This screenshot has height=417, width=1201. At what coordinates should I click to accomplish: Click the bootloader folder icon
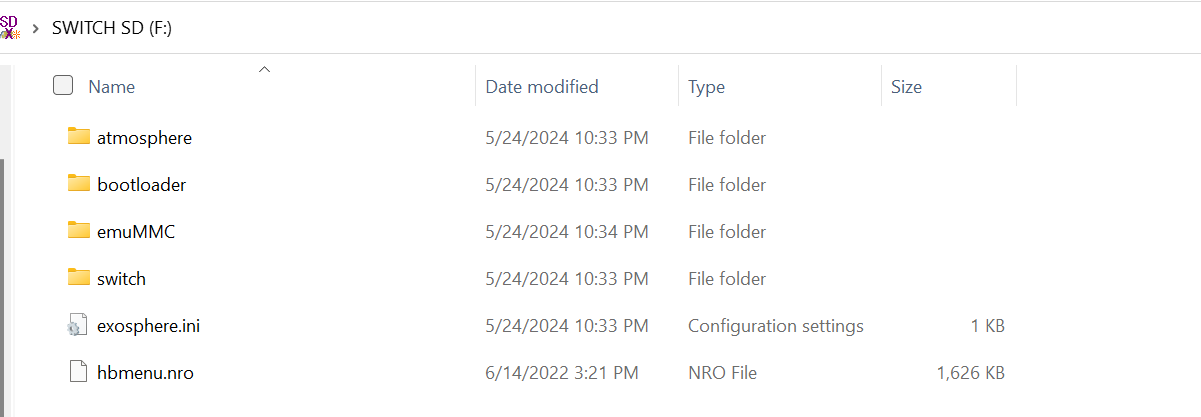click(79, 183)
